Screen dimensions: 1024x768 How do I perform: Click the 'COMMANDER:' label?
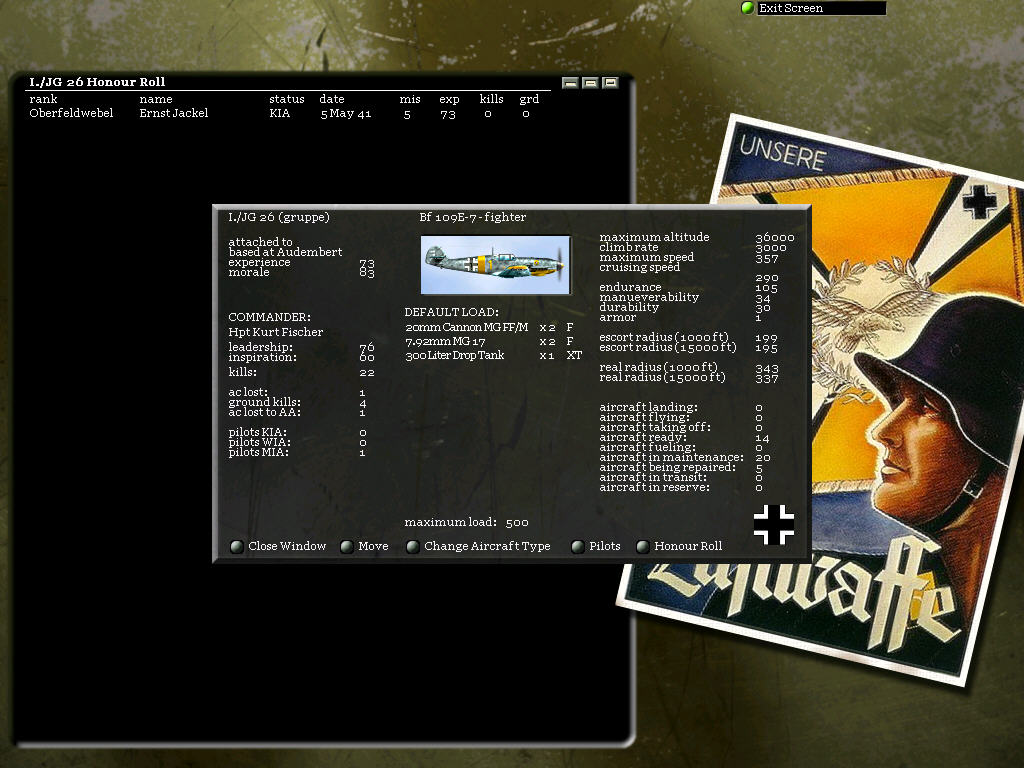[269, 317]
